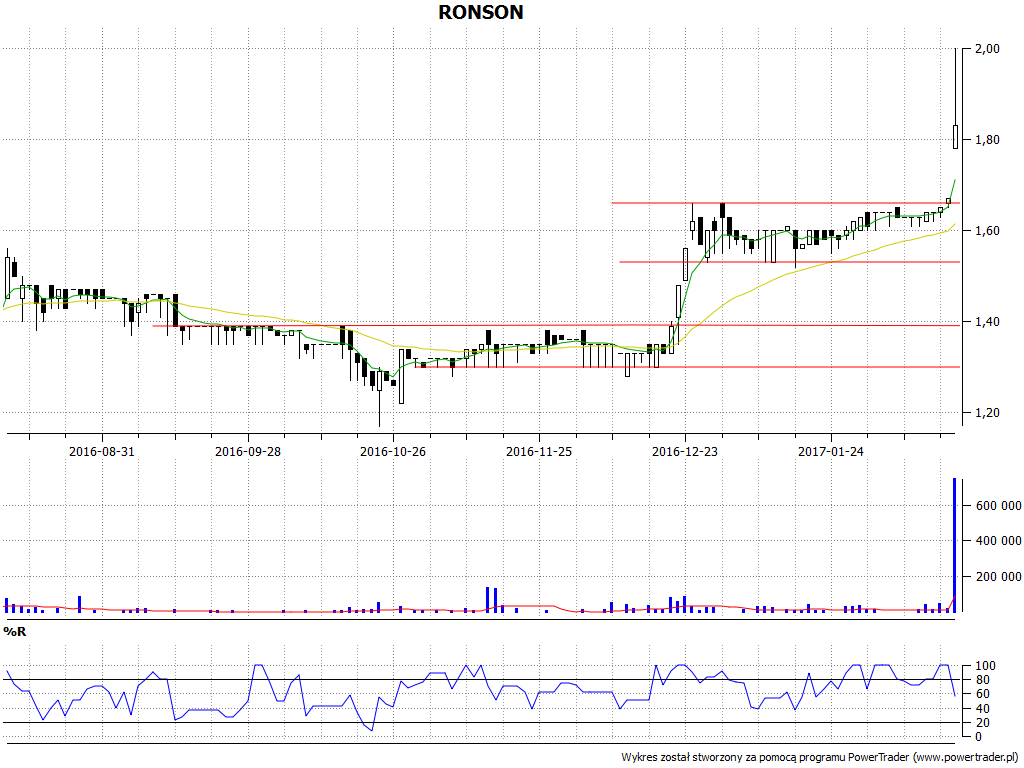1024x768 pixels.
Task: Select the 80 level on %R axis
Action: tap(982, 680)
